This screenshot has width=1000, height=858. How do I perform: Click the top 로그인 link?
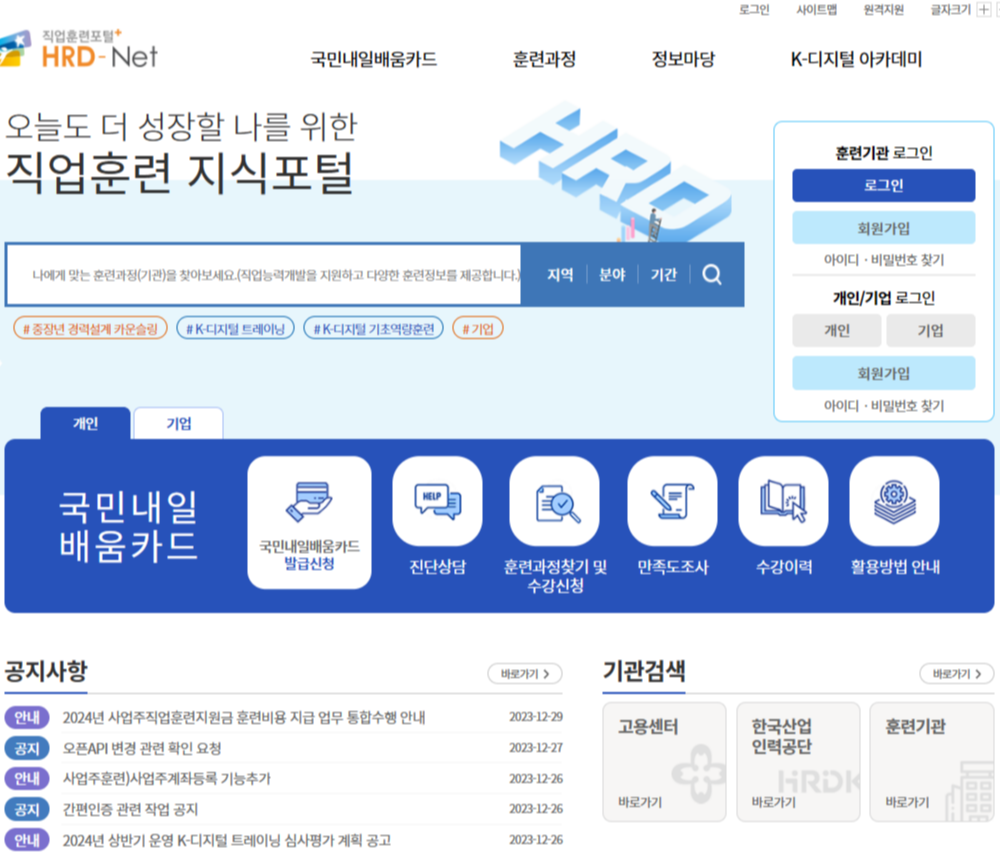(754, 10)
